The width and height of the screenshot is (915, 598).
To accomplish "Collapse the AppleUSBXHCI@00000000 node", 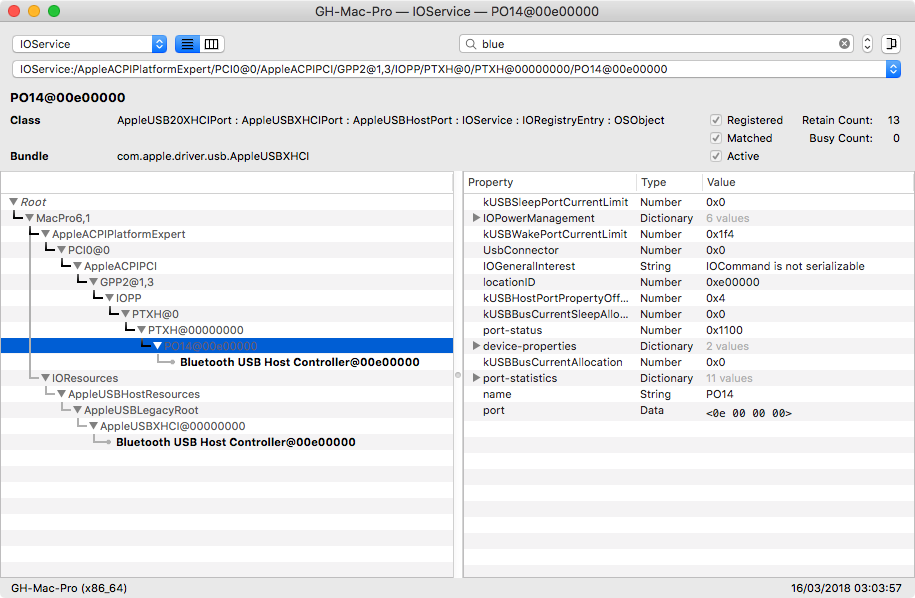I will click(93, 426).
